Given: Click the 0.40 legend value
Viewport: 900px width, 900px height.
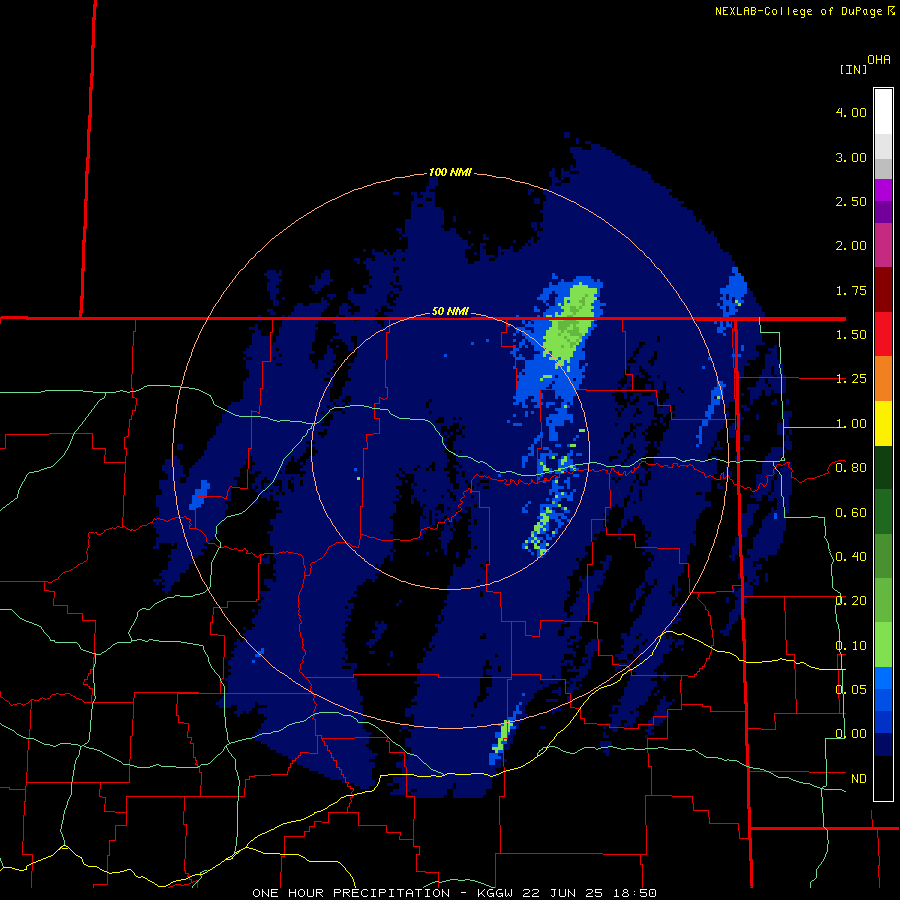Looking at the screenshot, I should click(x=851, y=557).
